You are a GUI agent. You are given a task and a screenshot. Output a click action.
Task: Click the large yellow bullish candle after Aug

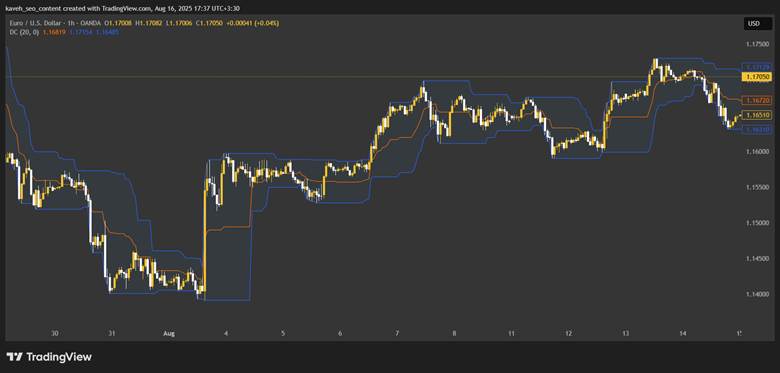tap(204, 237)
